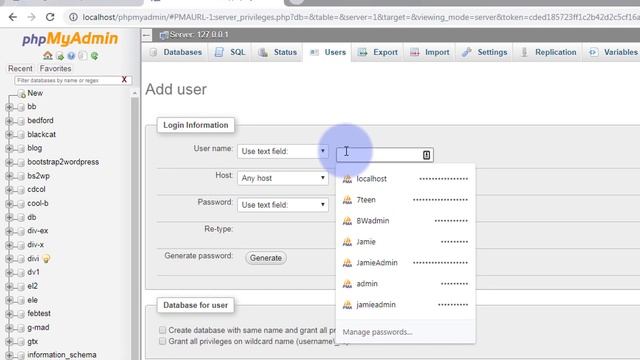
Task: Open the febtest database
Action: (39, 313)
